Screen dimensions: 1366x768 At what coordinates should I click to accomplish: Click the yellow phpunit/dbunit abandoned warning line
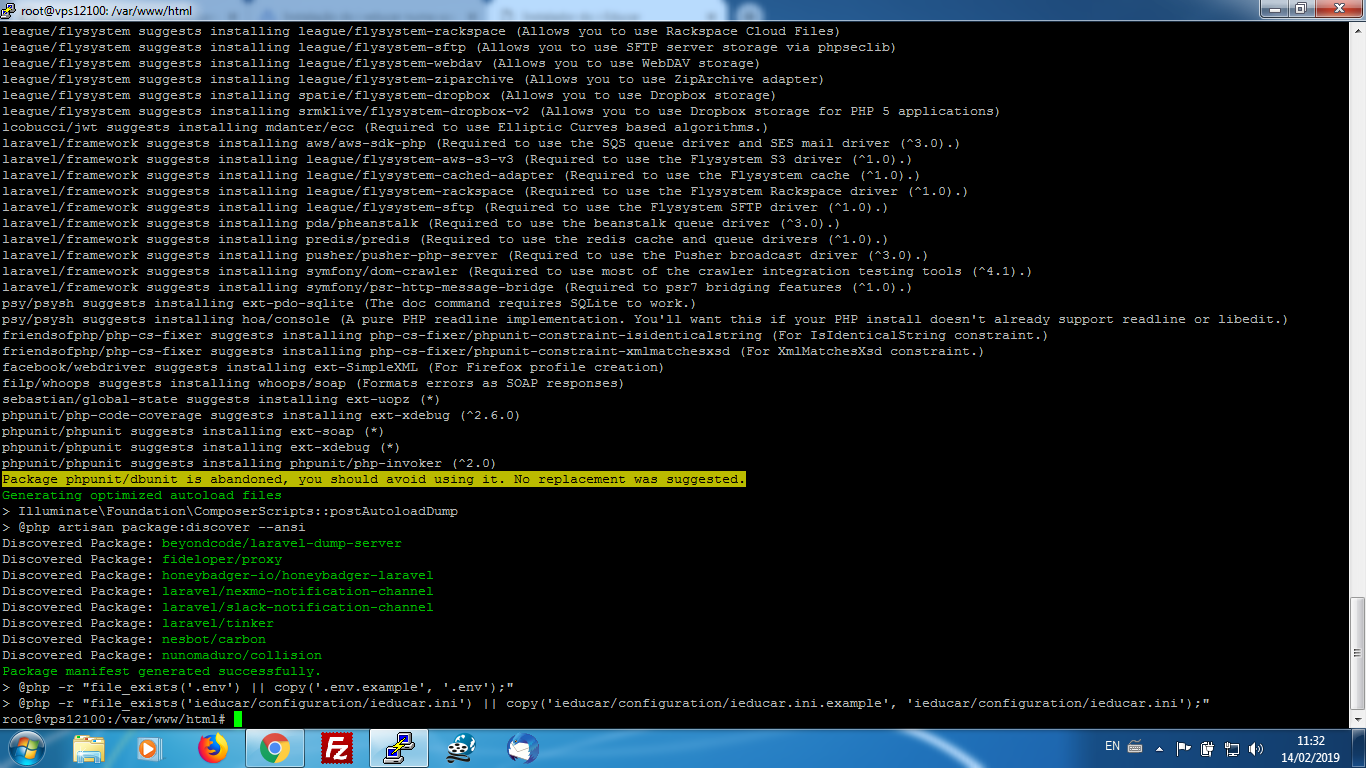pos(374,479)
